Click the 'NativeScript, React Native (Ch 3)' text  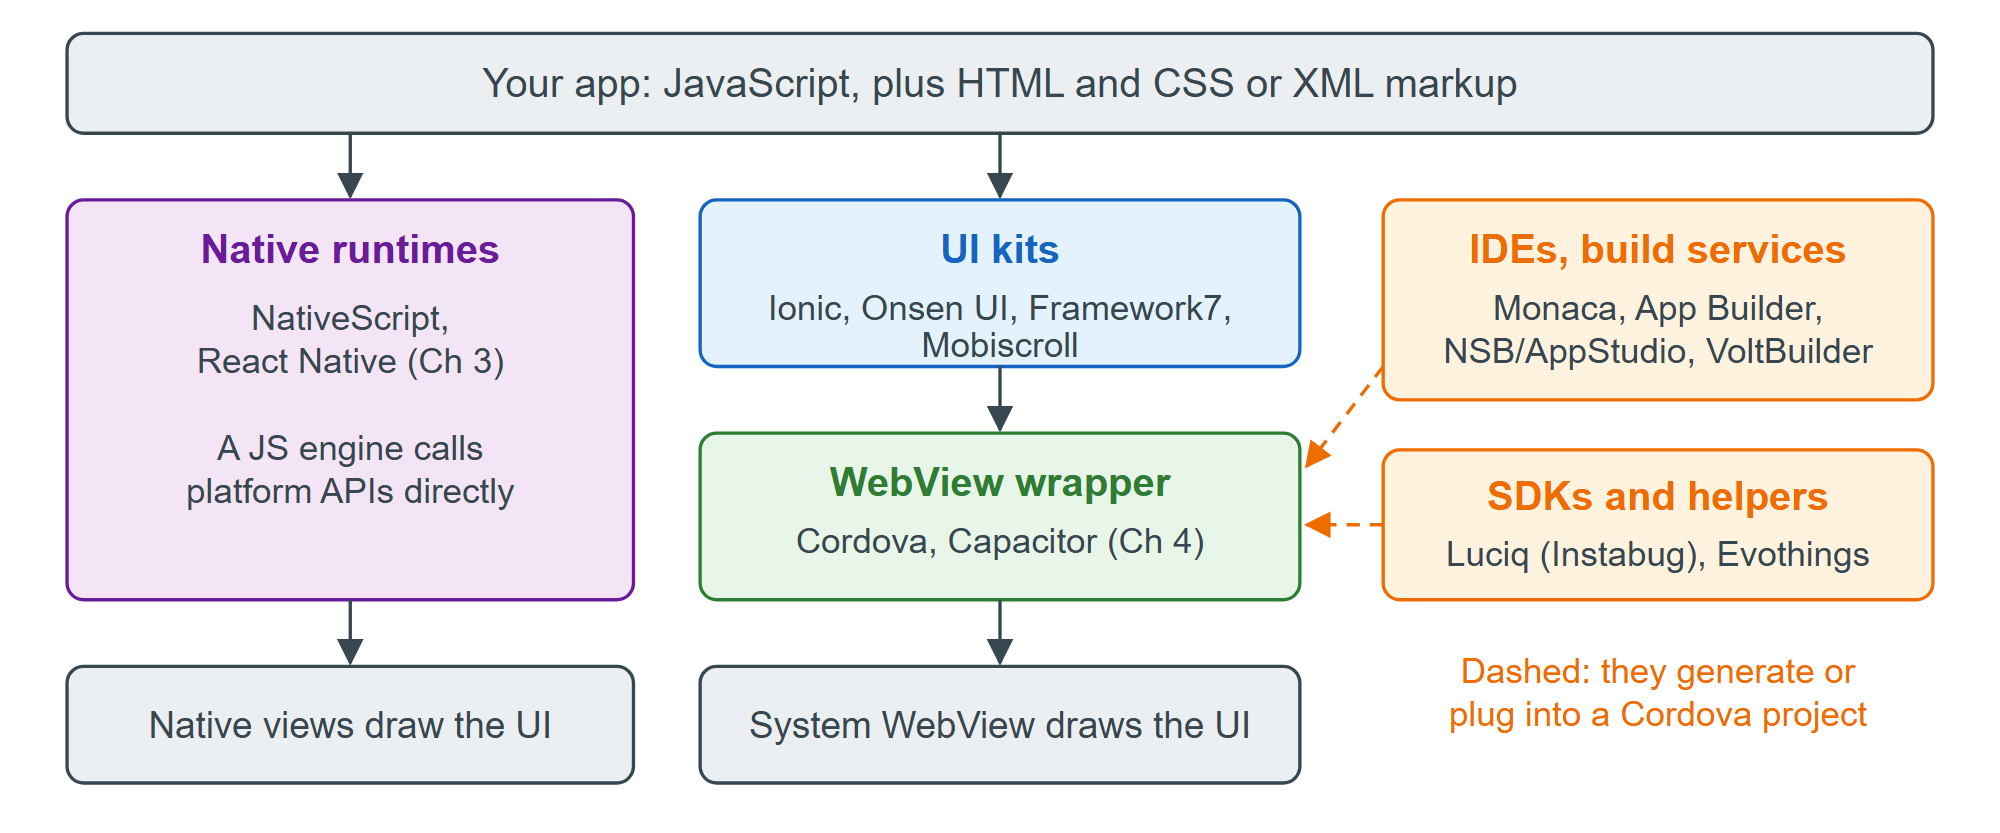(x=350, y=339)
